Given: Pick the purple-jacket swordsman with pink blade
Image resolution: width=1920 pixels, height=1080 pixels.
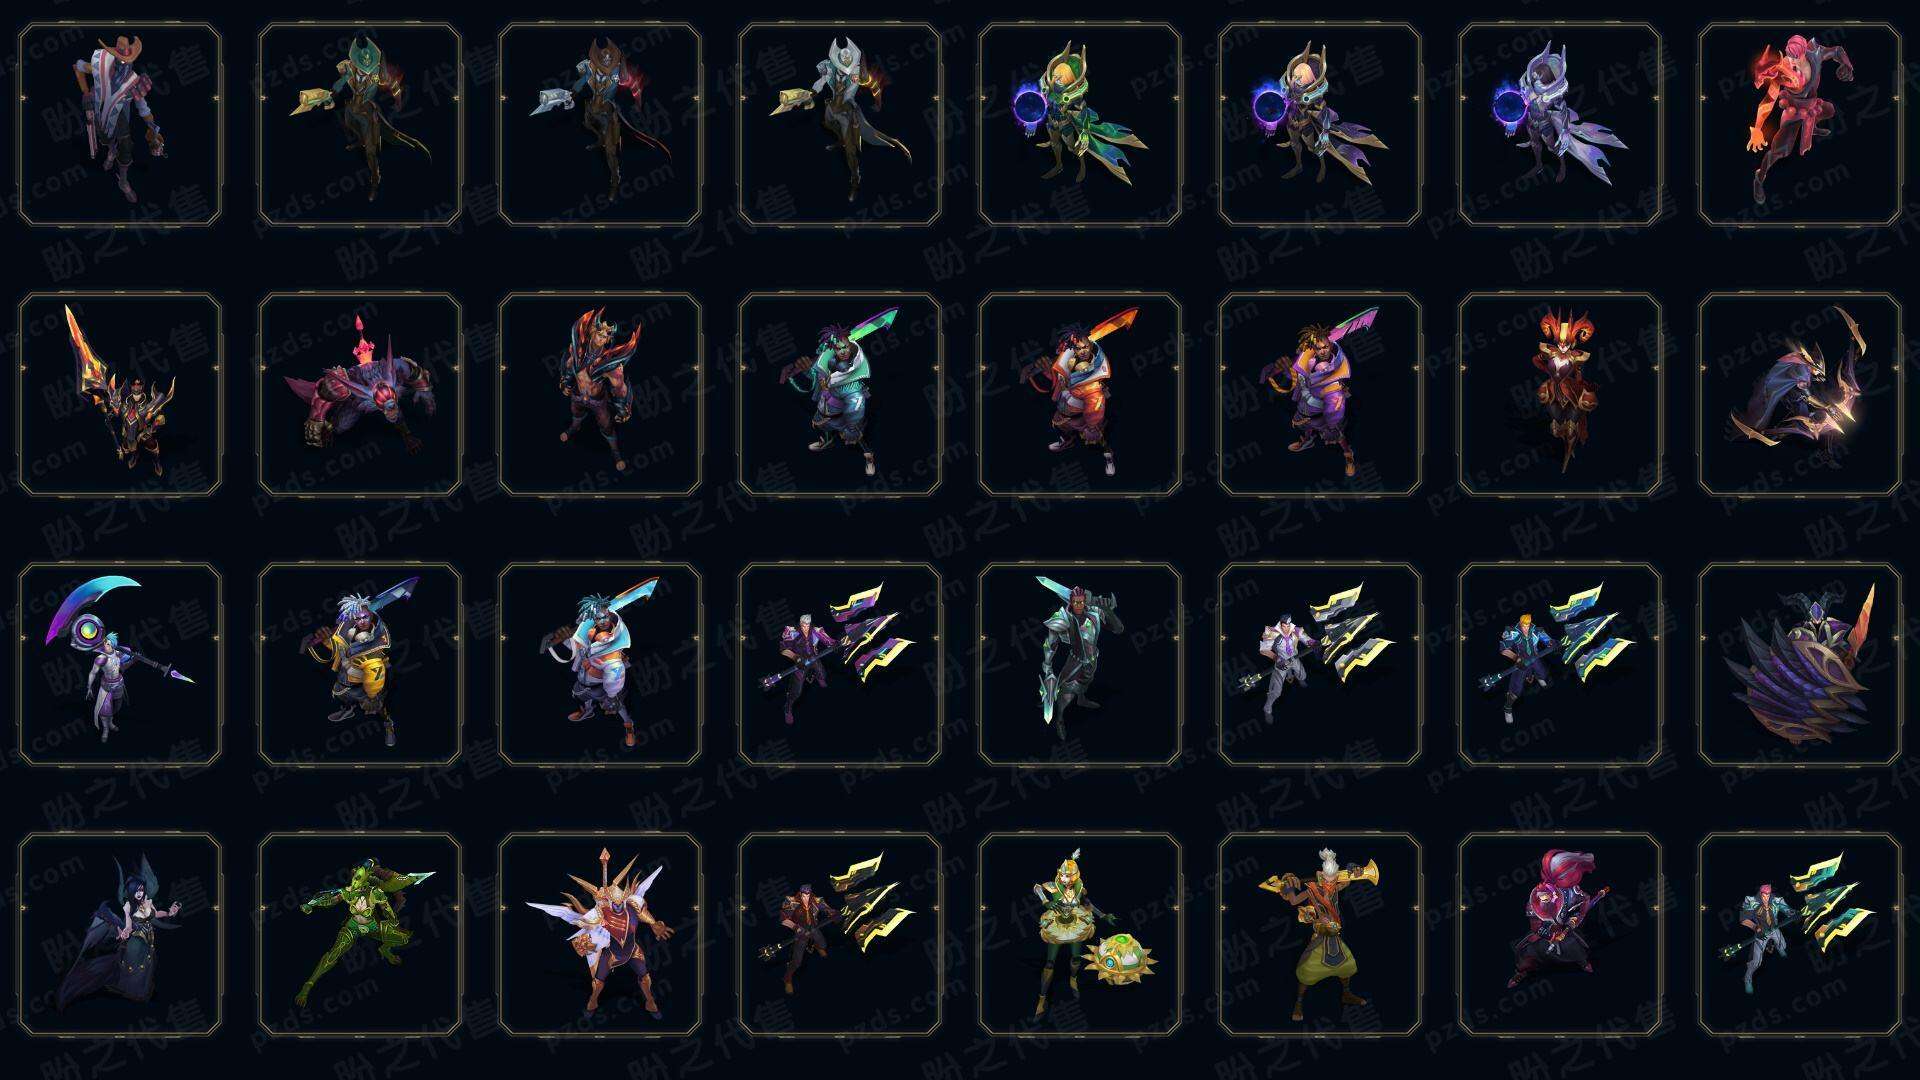Looking at the screenshot, I should click(x=1320, y=394).
